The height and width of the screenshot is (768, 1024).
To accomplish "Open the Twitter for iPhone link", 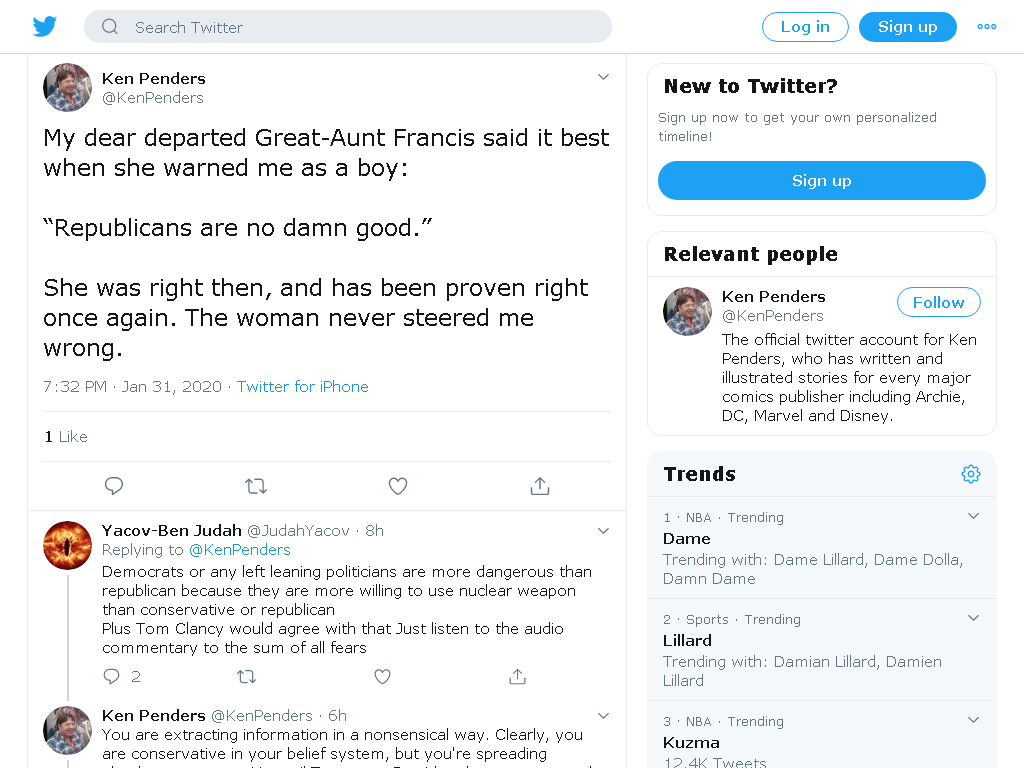I will pos(302,387).
